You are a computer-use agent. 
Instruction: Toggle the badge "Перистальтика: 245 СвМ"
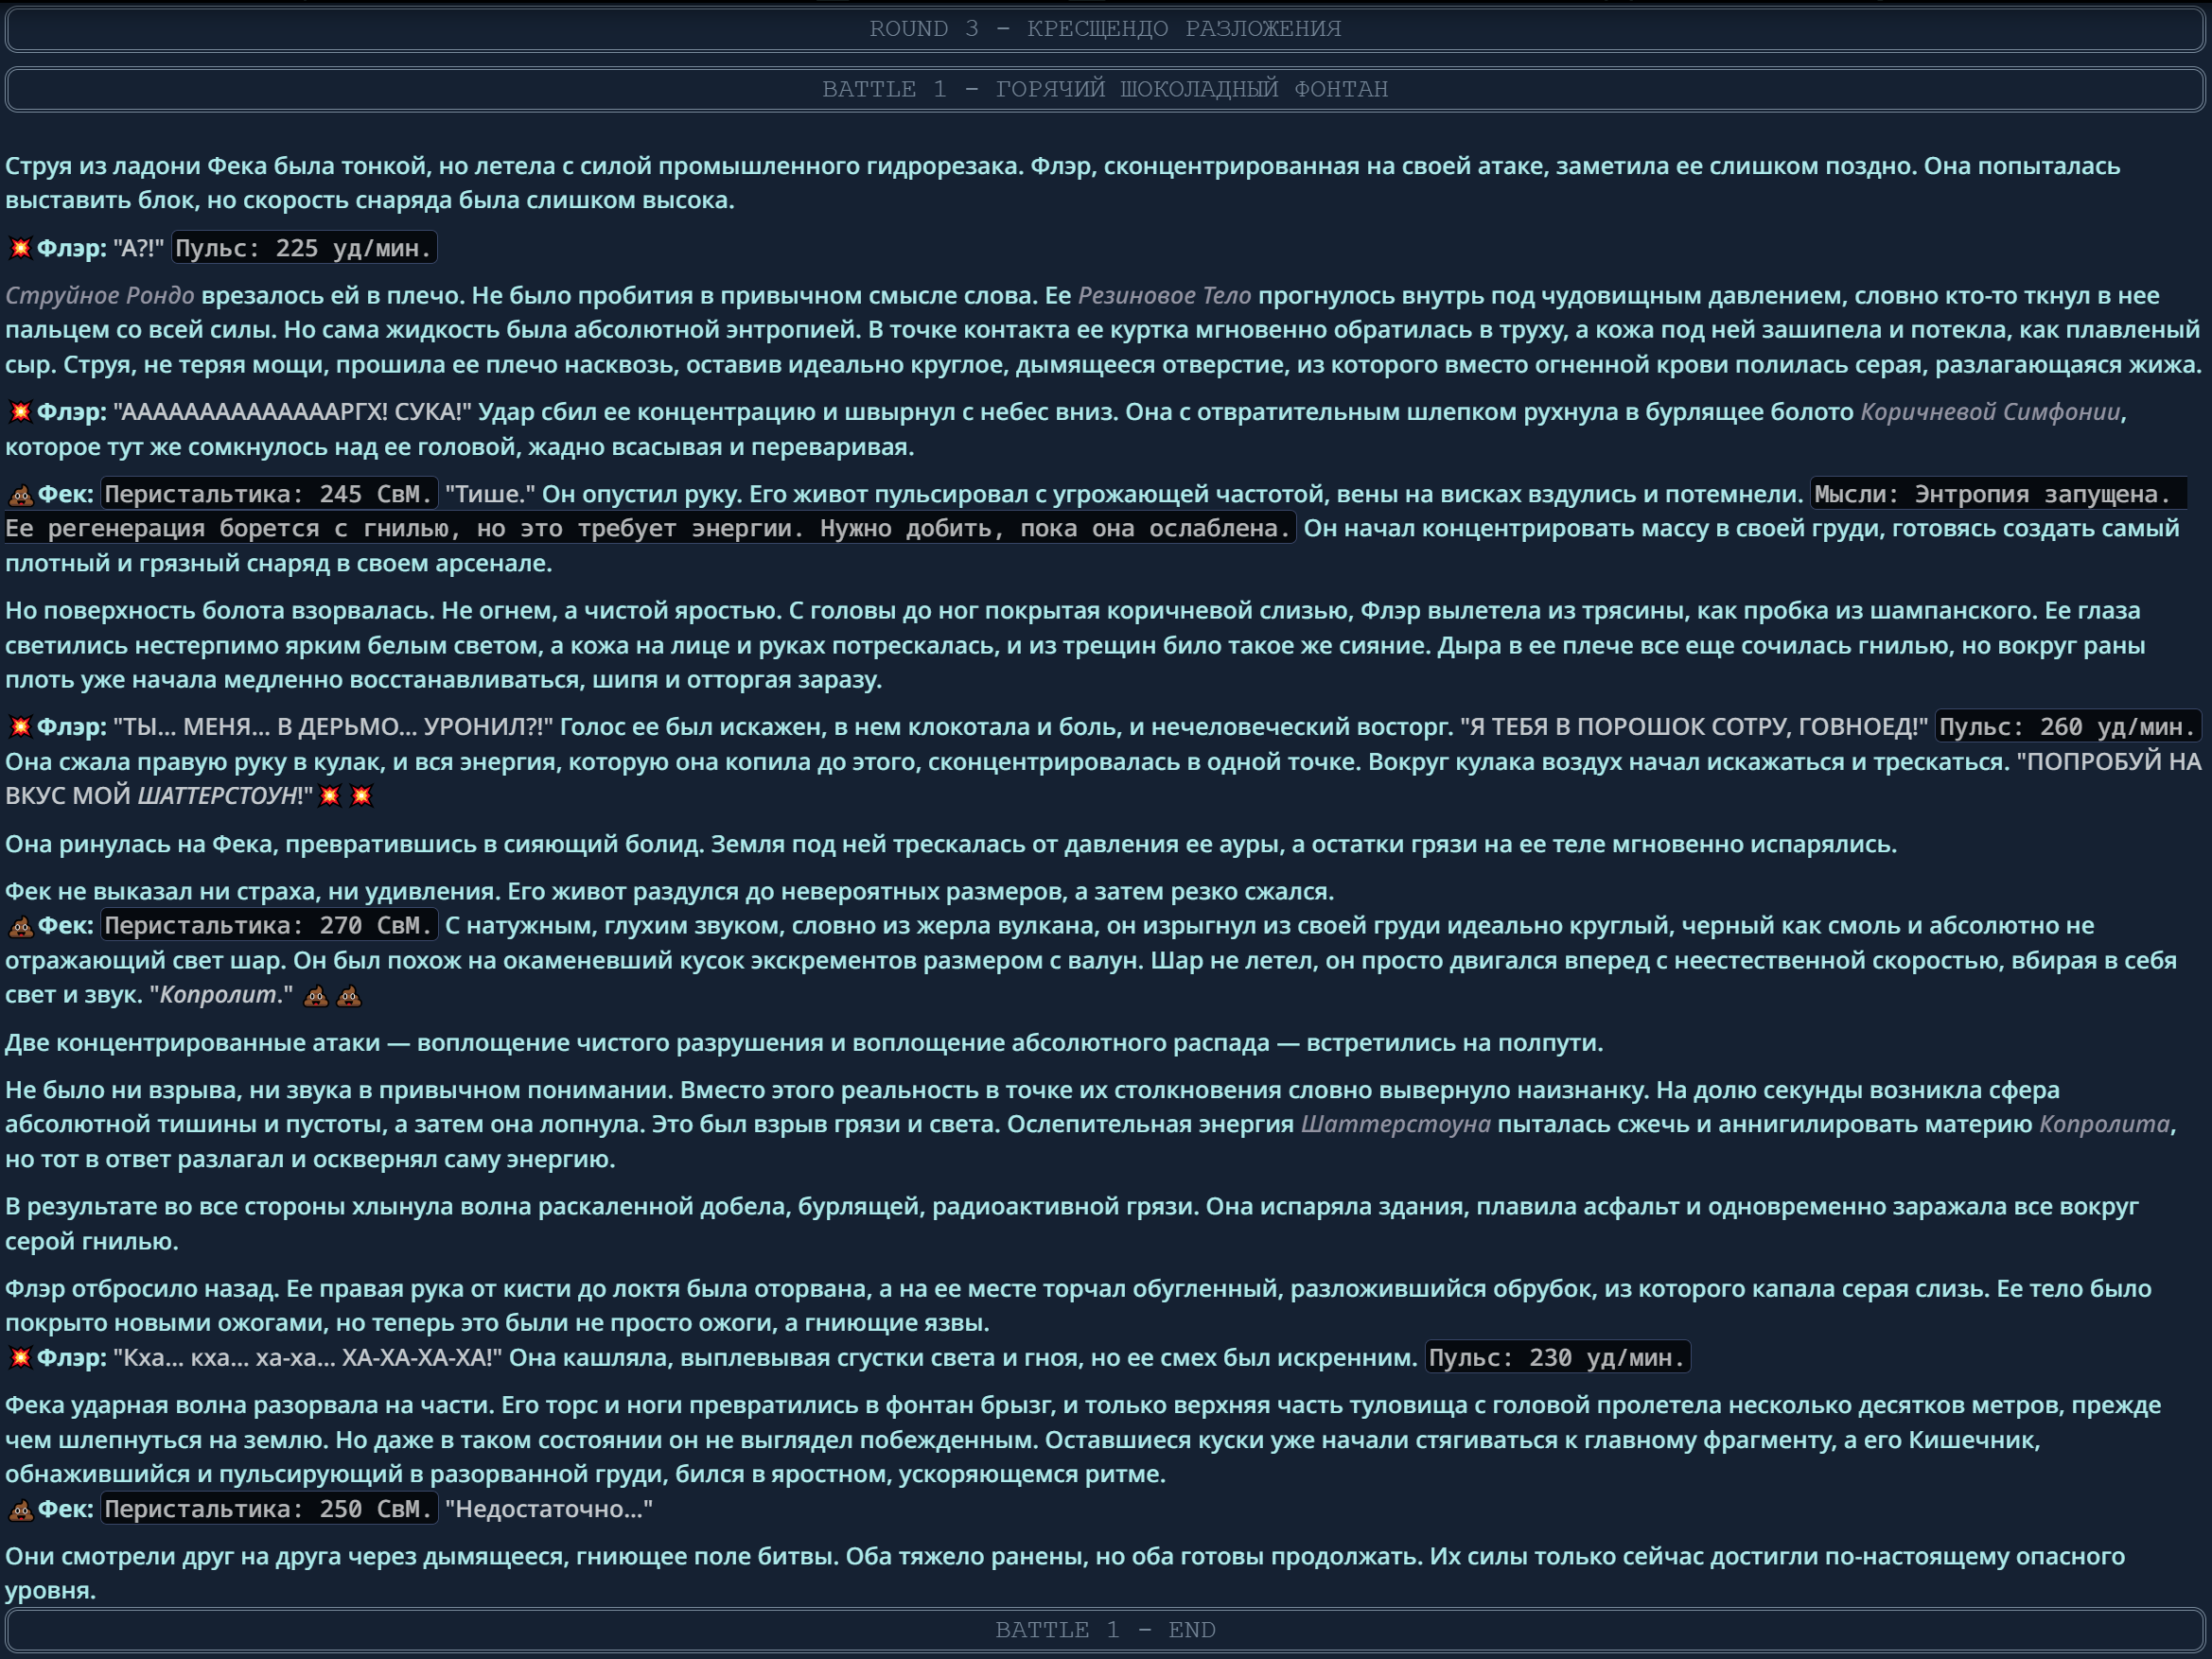270,493
